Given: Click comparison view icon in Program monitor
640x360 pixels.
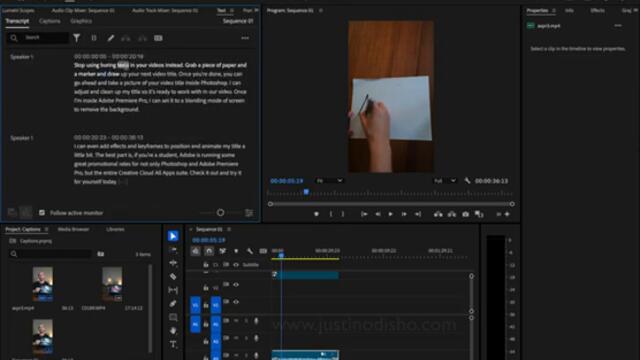Looking at the screenshot, I should (479, 214).
